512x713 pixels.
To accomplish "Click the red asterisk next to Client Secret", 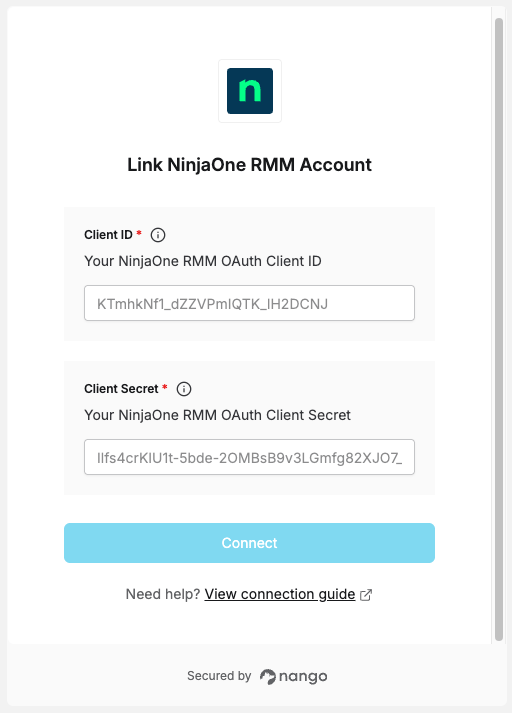I will pos(165,387).
